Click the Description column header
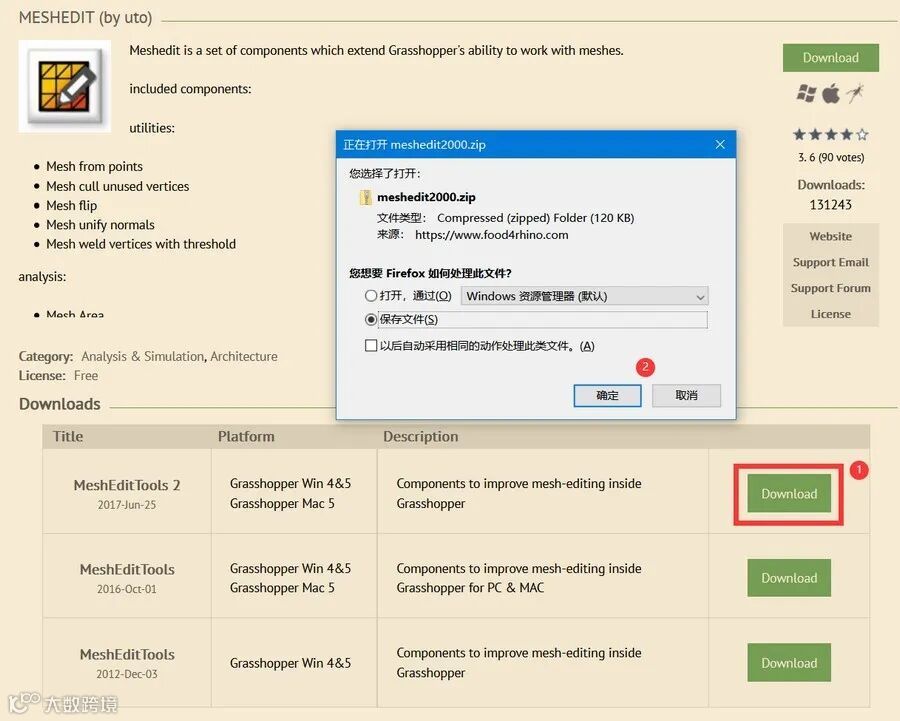Image resolution: width=900 pixels, height=721 pixels. [421, 437]
